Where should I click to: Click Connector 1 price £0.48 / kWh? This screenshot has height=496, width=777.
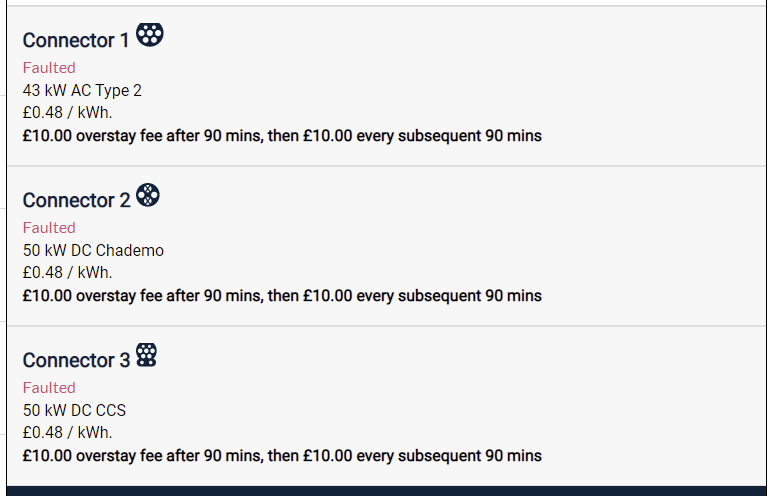coord(67,112)
